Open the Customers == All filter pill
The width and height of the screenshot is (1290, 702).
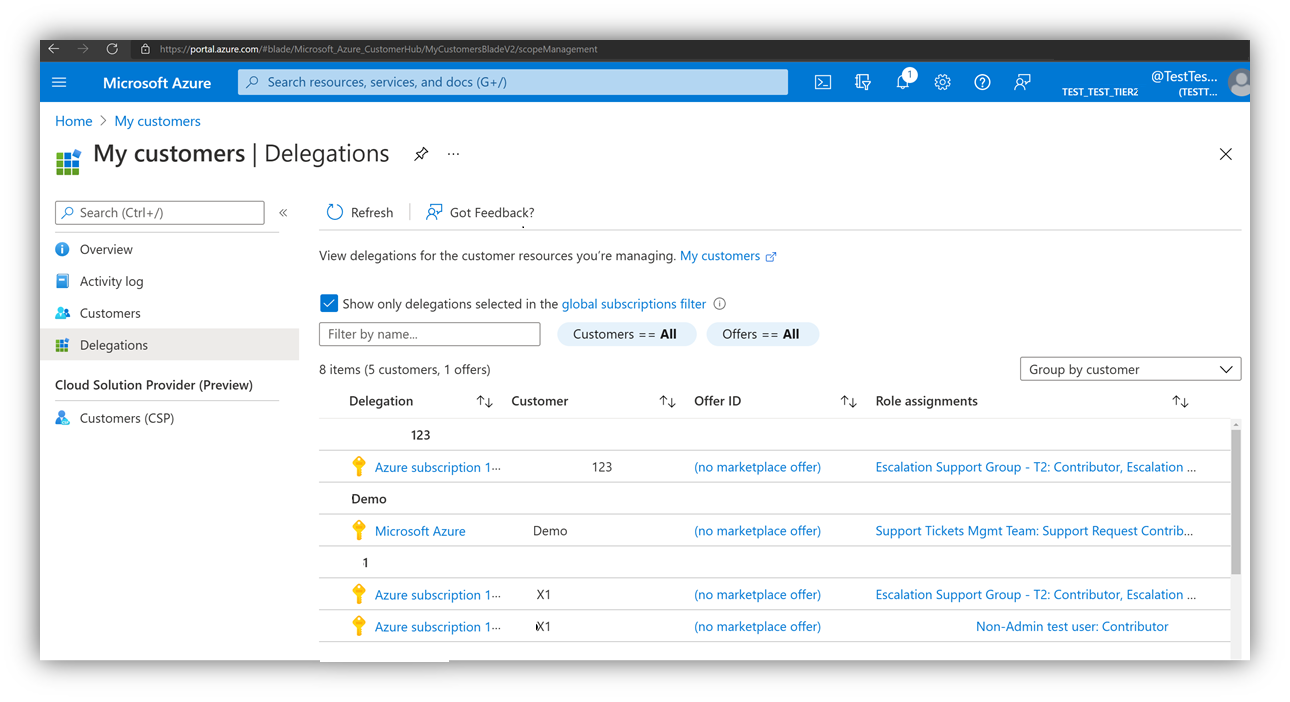pyautogui.click(x=625, y=334)
